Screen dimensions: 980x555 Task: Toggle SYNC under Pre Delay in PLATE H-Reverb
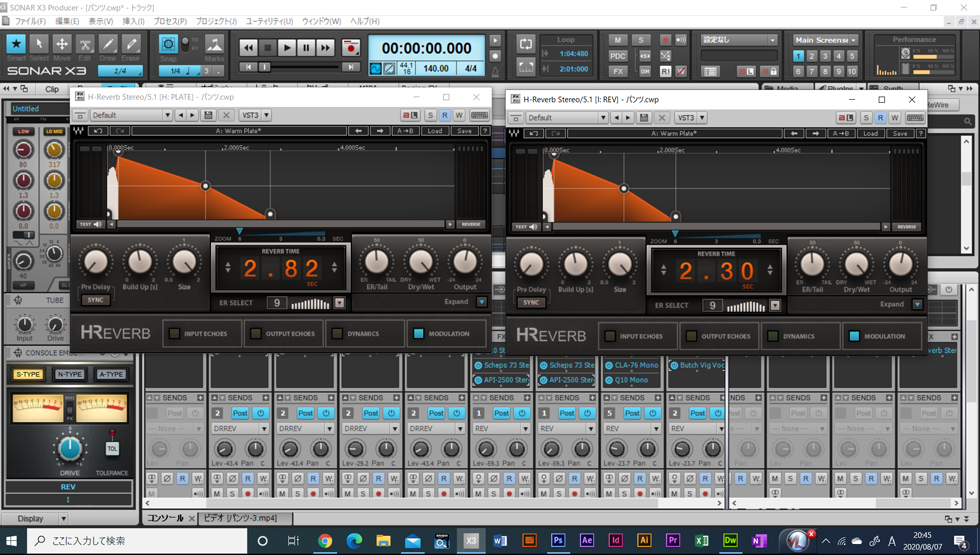coord(96,300)
